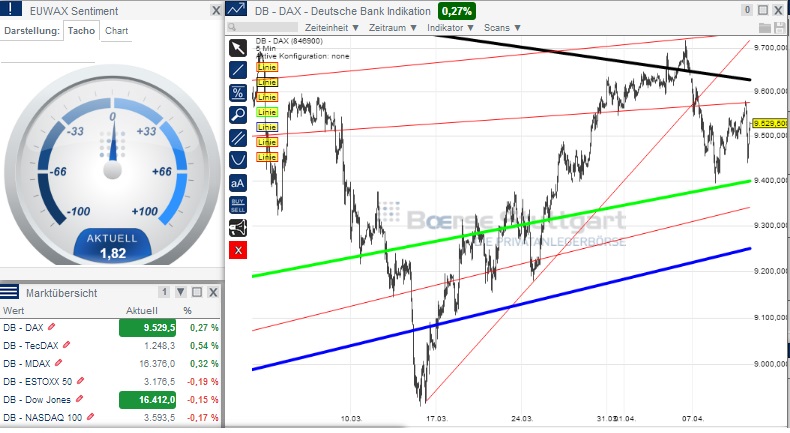Switch to the Tacho view tab
Screen dimensions: 790x433
[81, 31]
